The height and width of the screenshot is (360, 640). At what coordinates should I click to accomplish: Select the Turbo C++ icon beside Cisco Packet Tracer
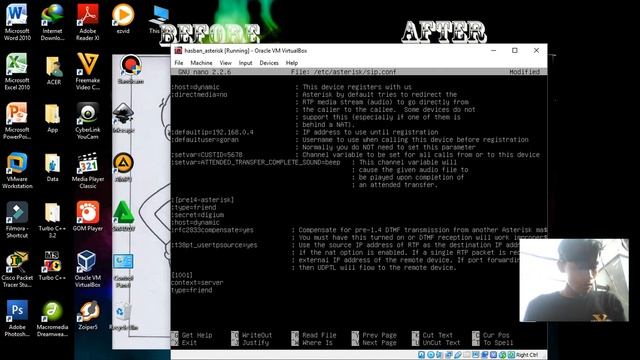click(x=52, y=265)
